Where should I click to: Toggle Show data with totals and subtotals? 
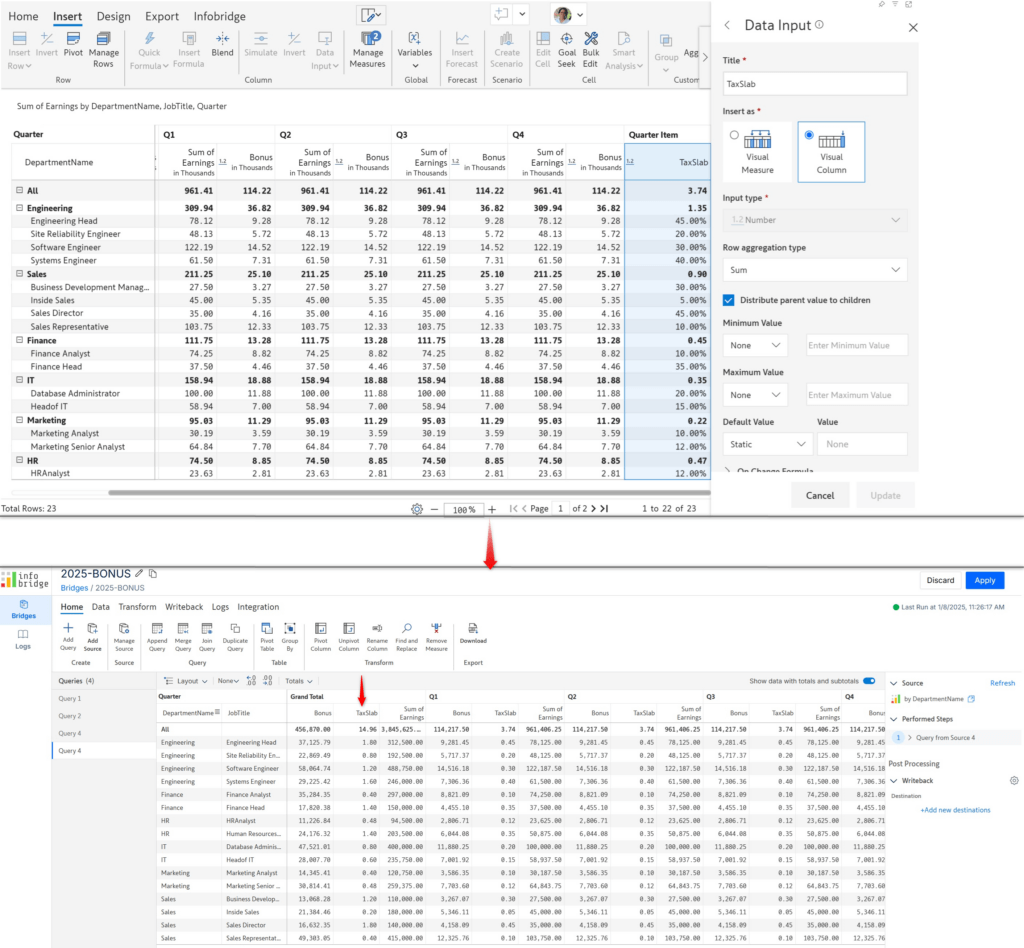868,679
